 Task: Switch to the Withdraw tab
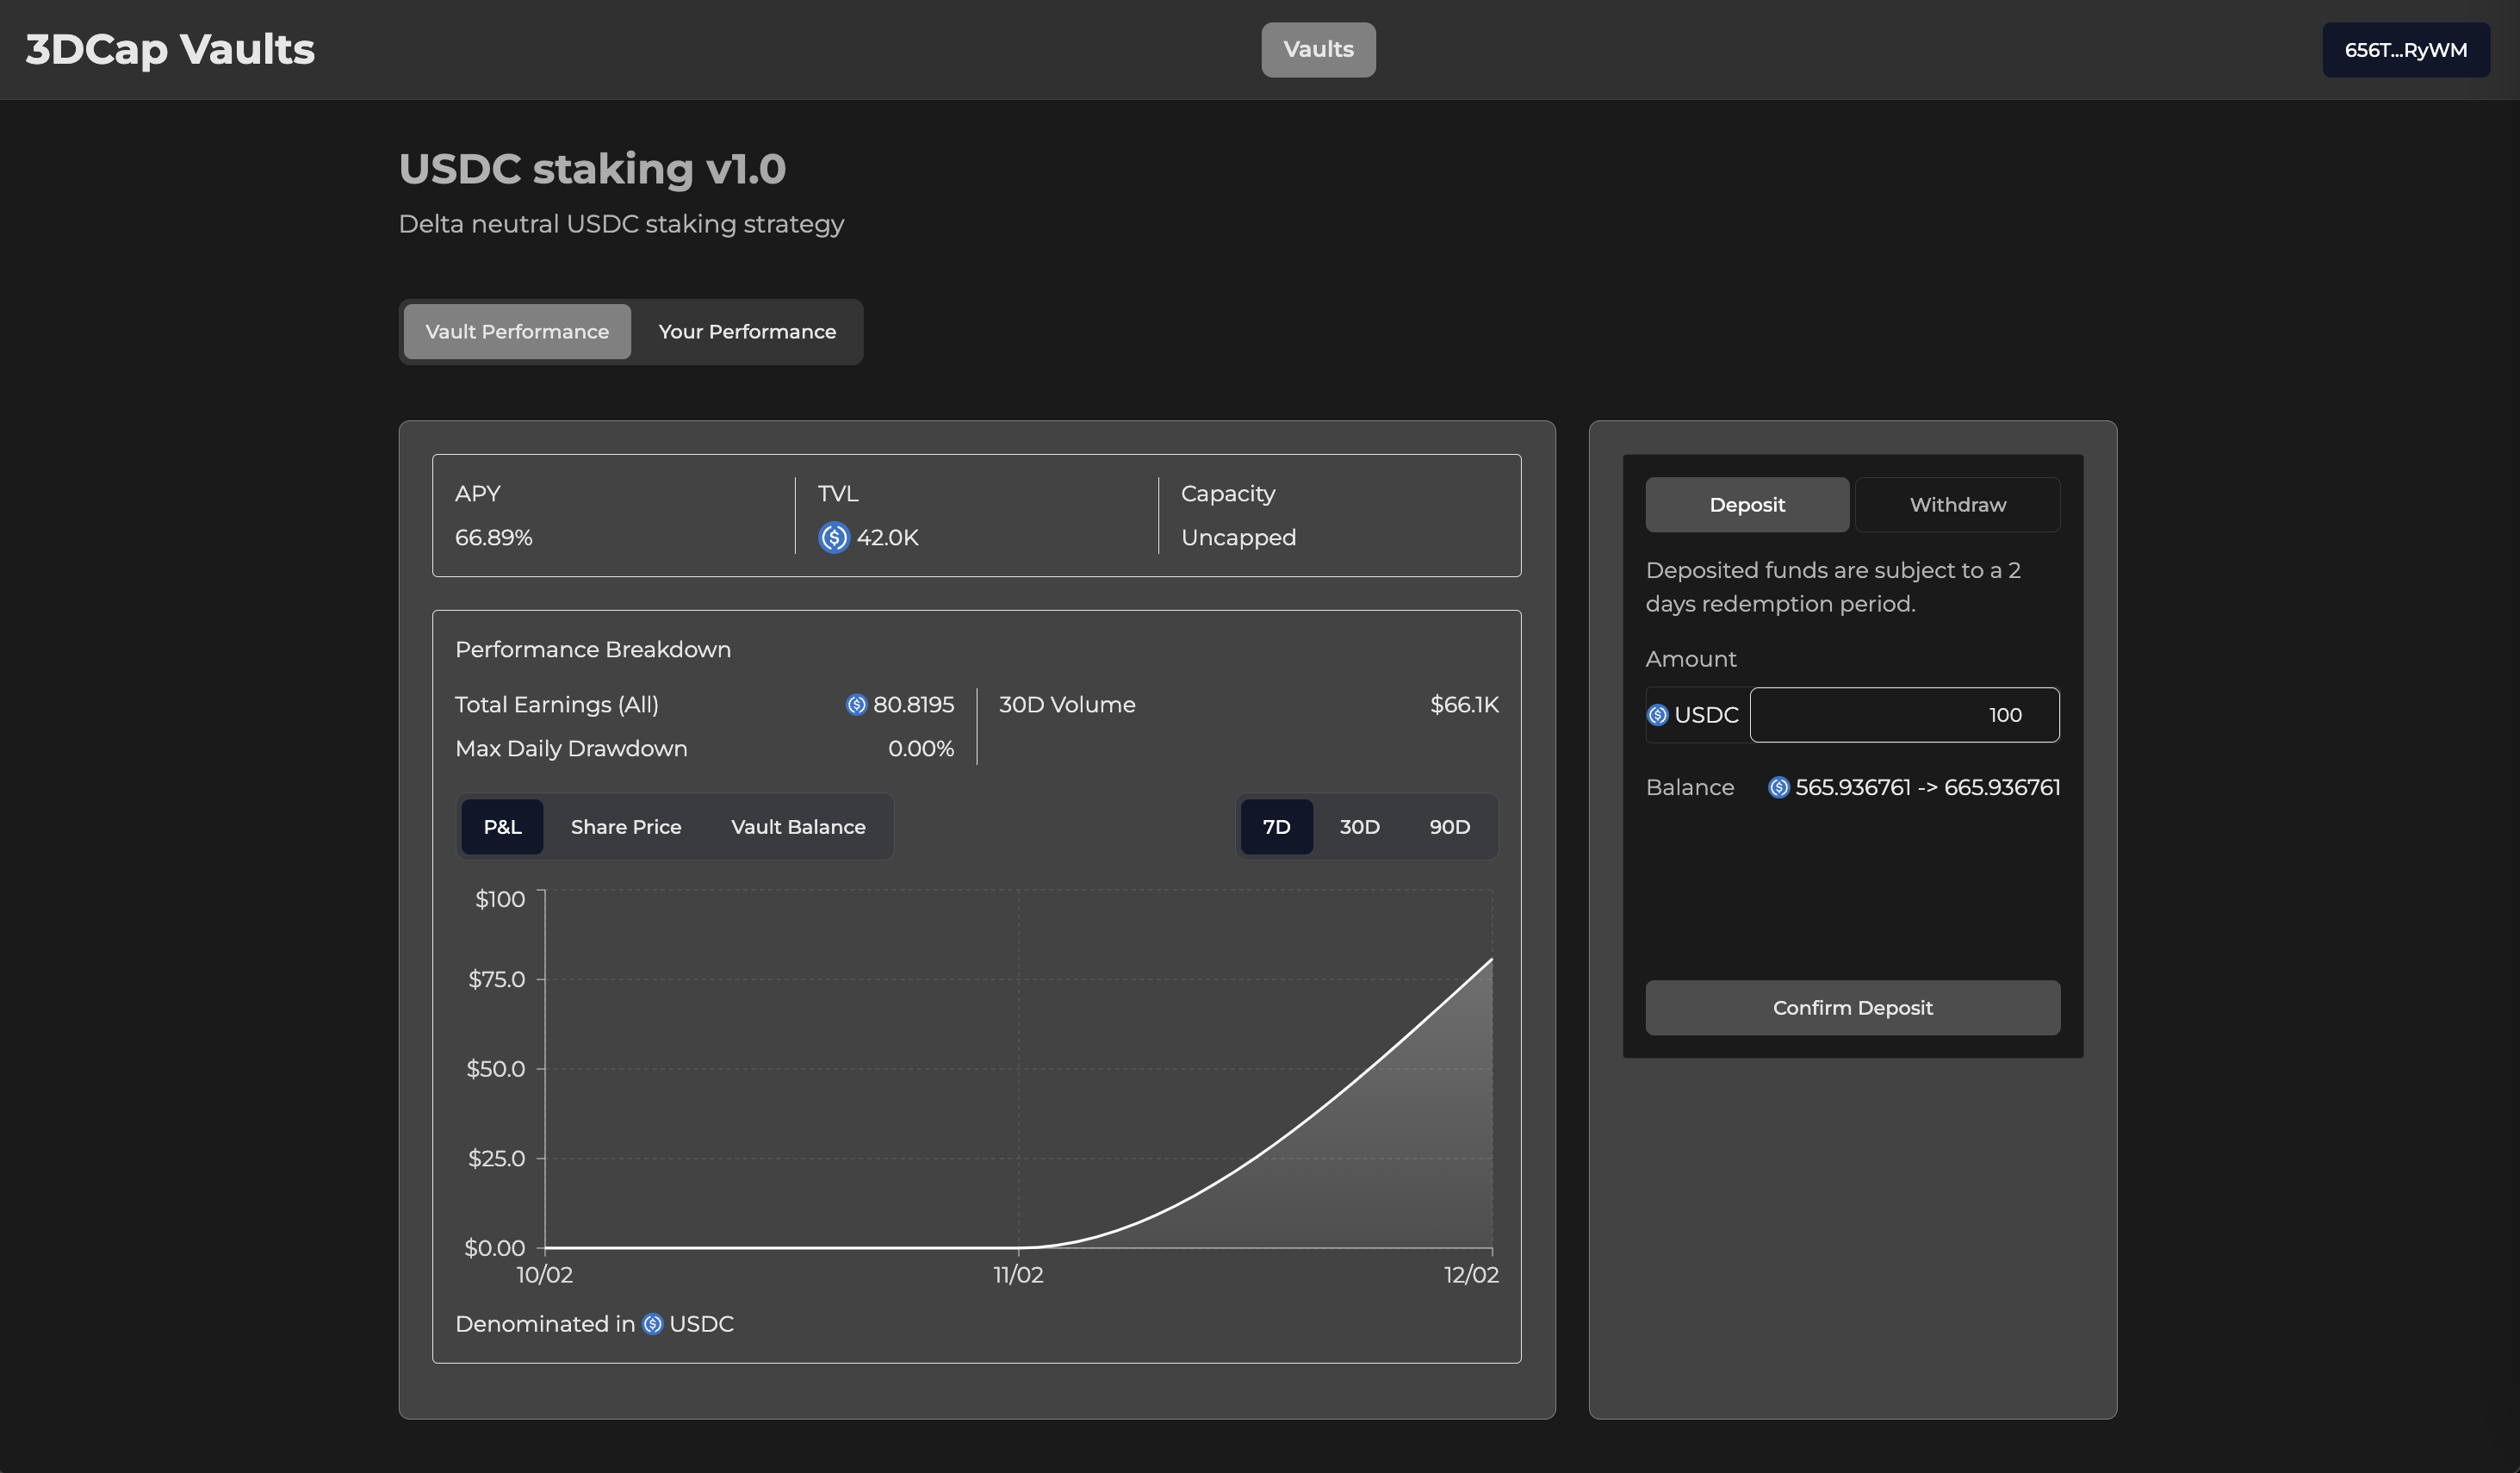tap(1957, 505)
